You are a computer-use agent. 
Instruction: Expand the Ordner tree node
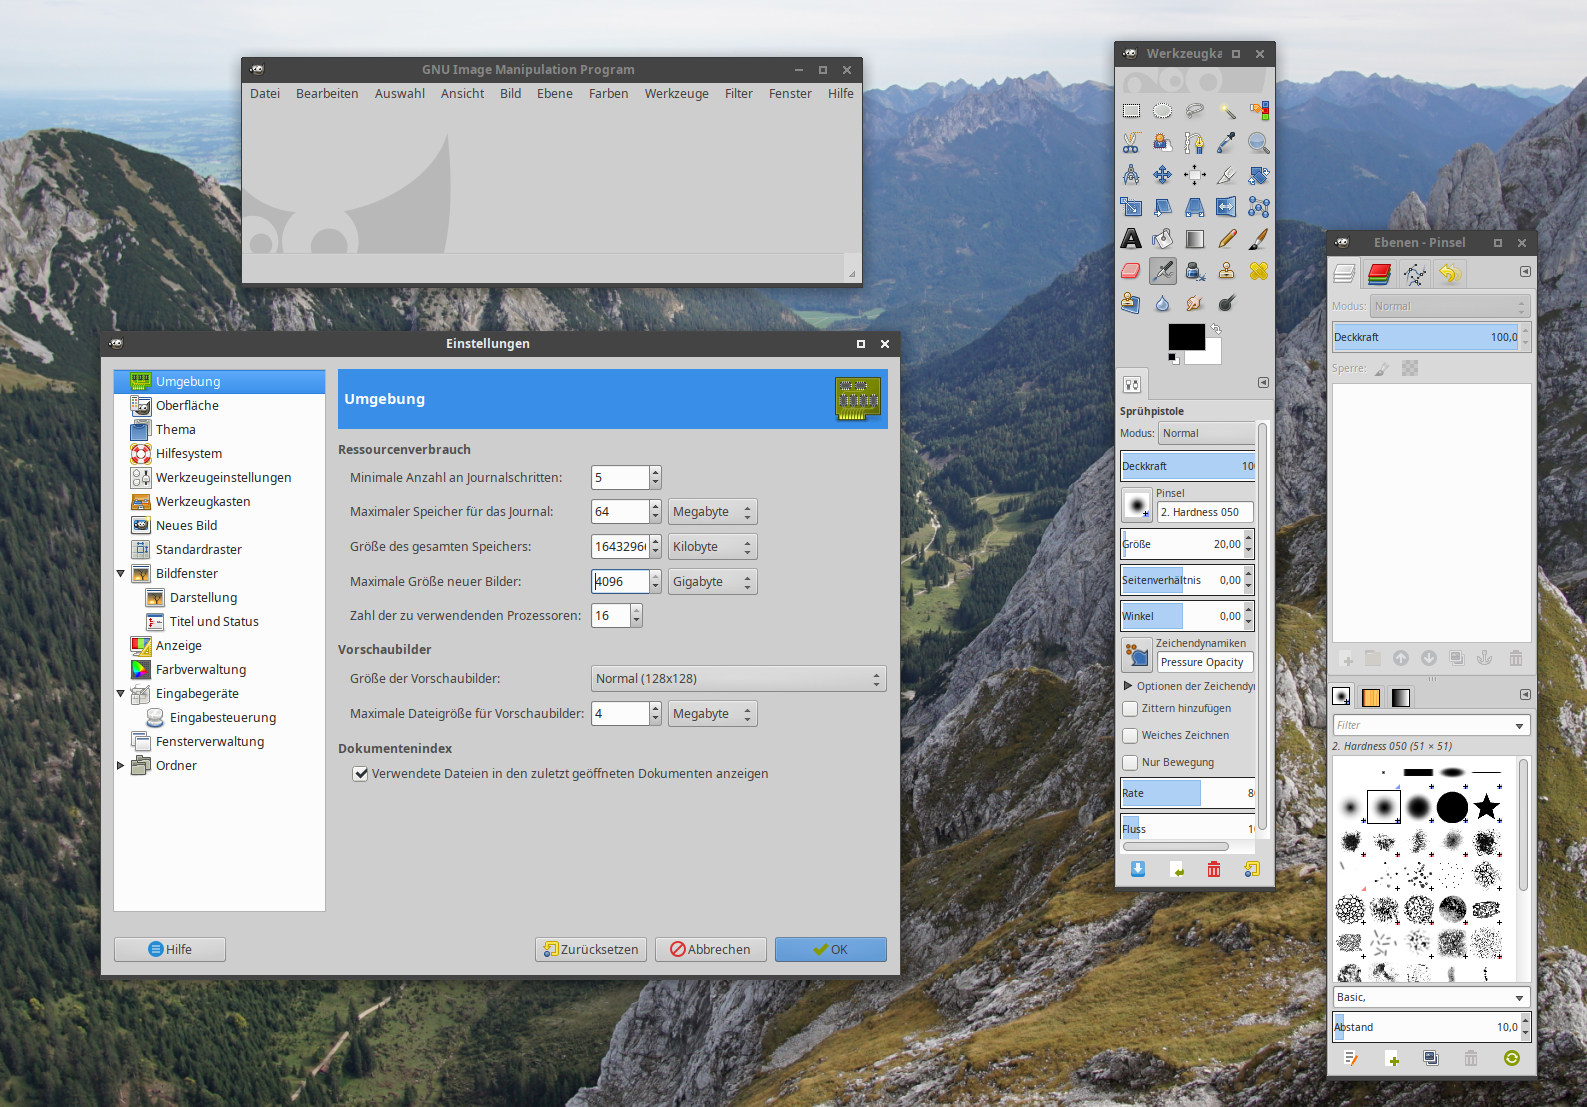click(x=121, y=765)
